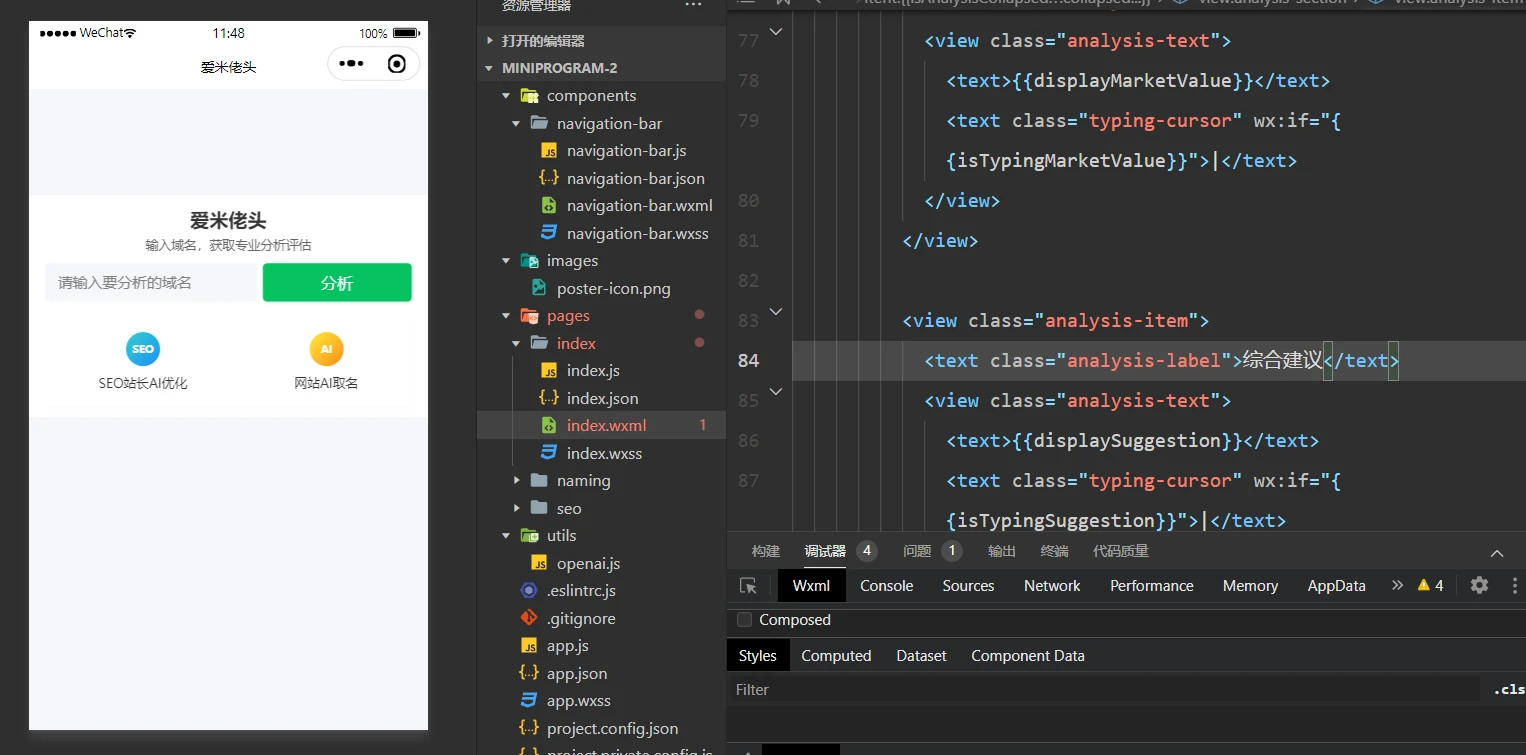Expand the naming folder
Image resolution: width=1526 pixels, height=755 pixels.
(516, 481)
